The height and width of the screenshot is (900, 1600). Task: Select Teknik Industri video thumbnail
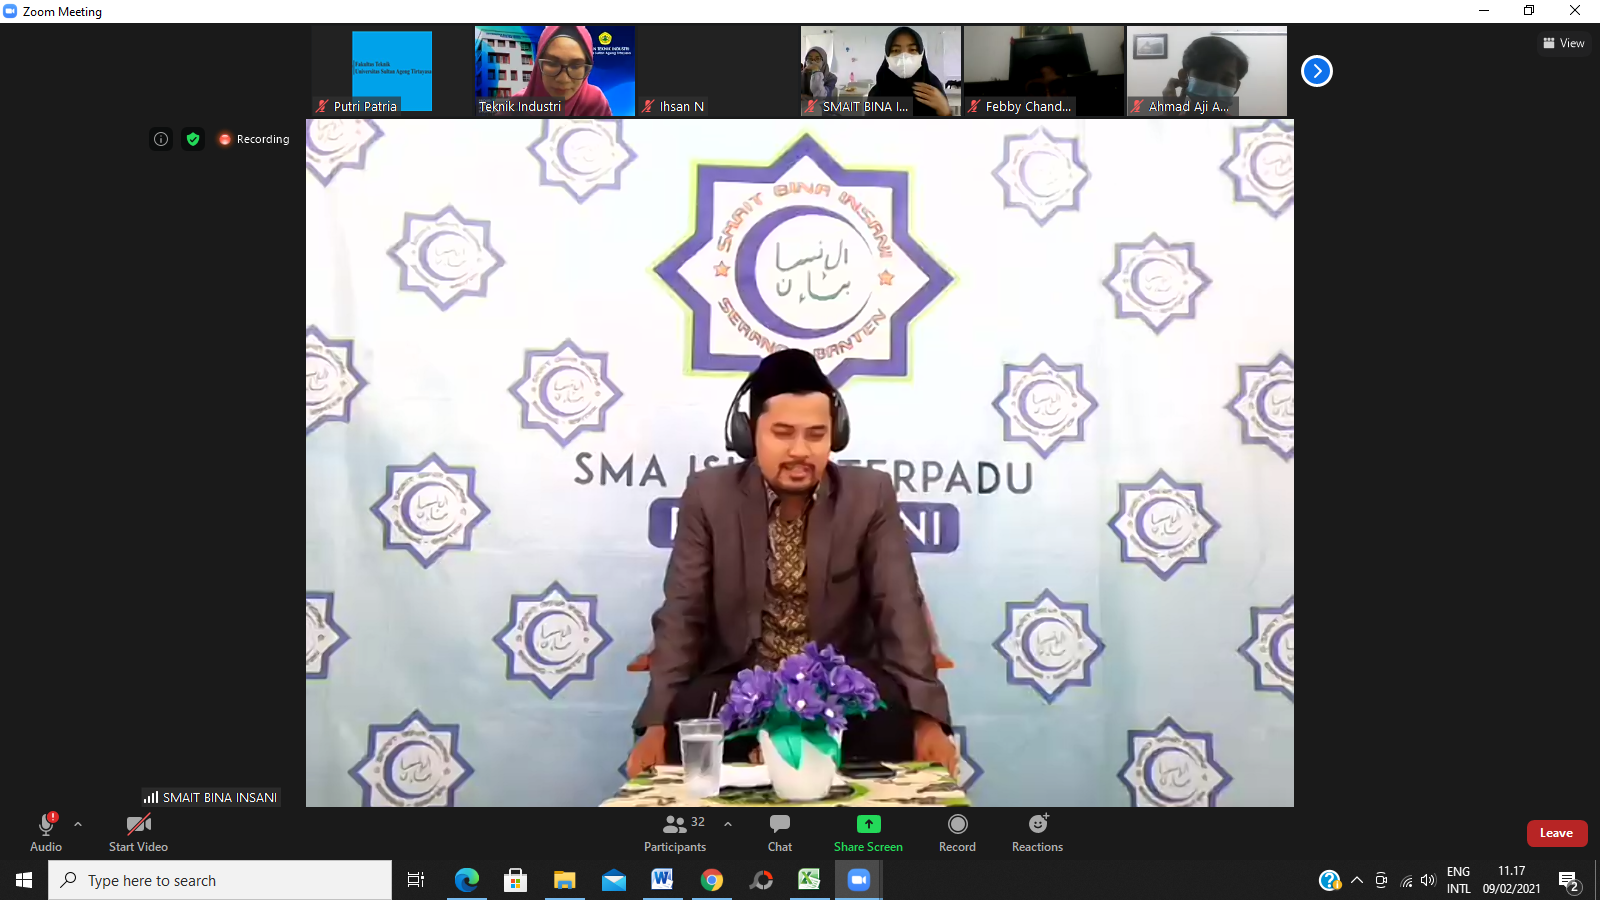point(555,71)
